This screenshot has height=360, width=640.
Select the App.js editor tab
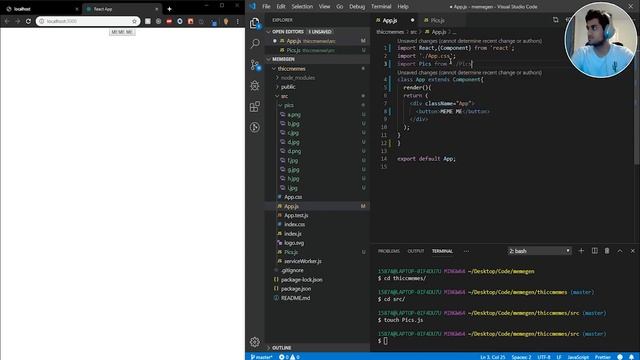coord(395,20)
